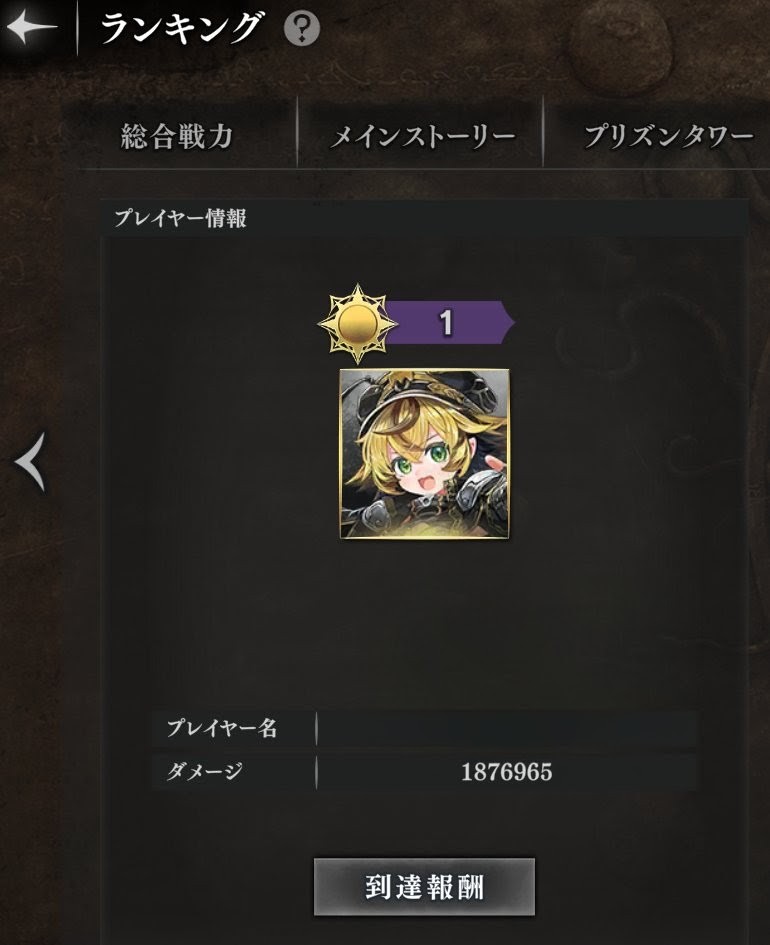The image size is (770, 945).
Task: Select the blonde character avatar thumbnail
Action: pos(424,454)
